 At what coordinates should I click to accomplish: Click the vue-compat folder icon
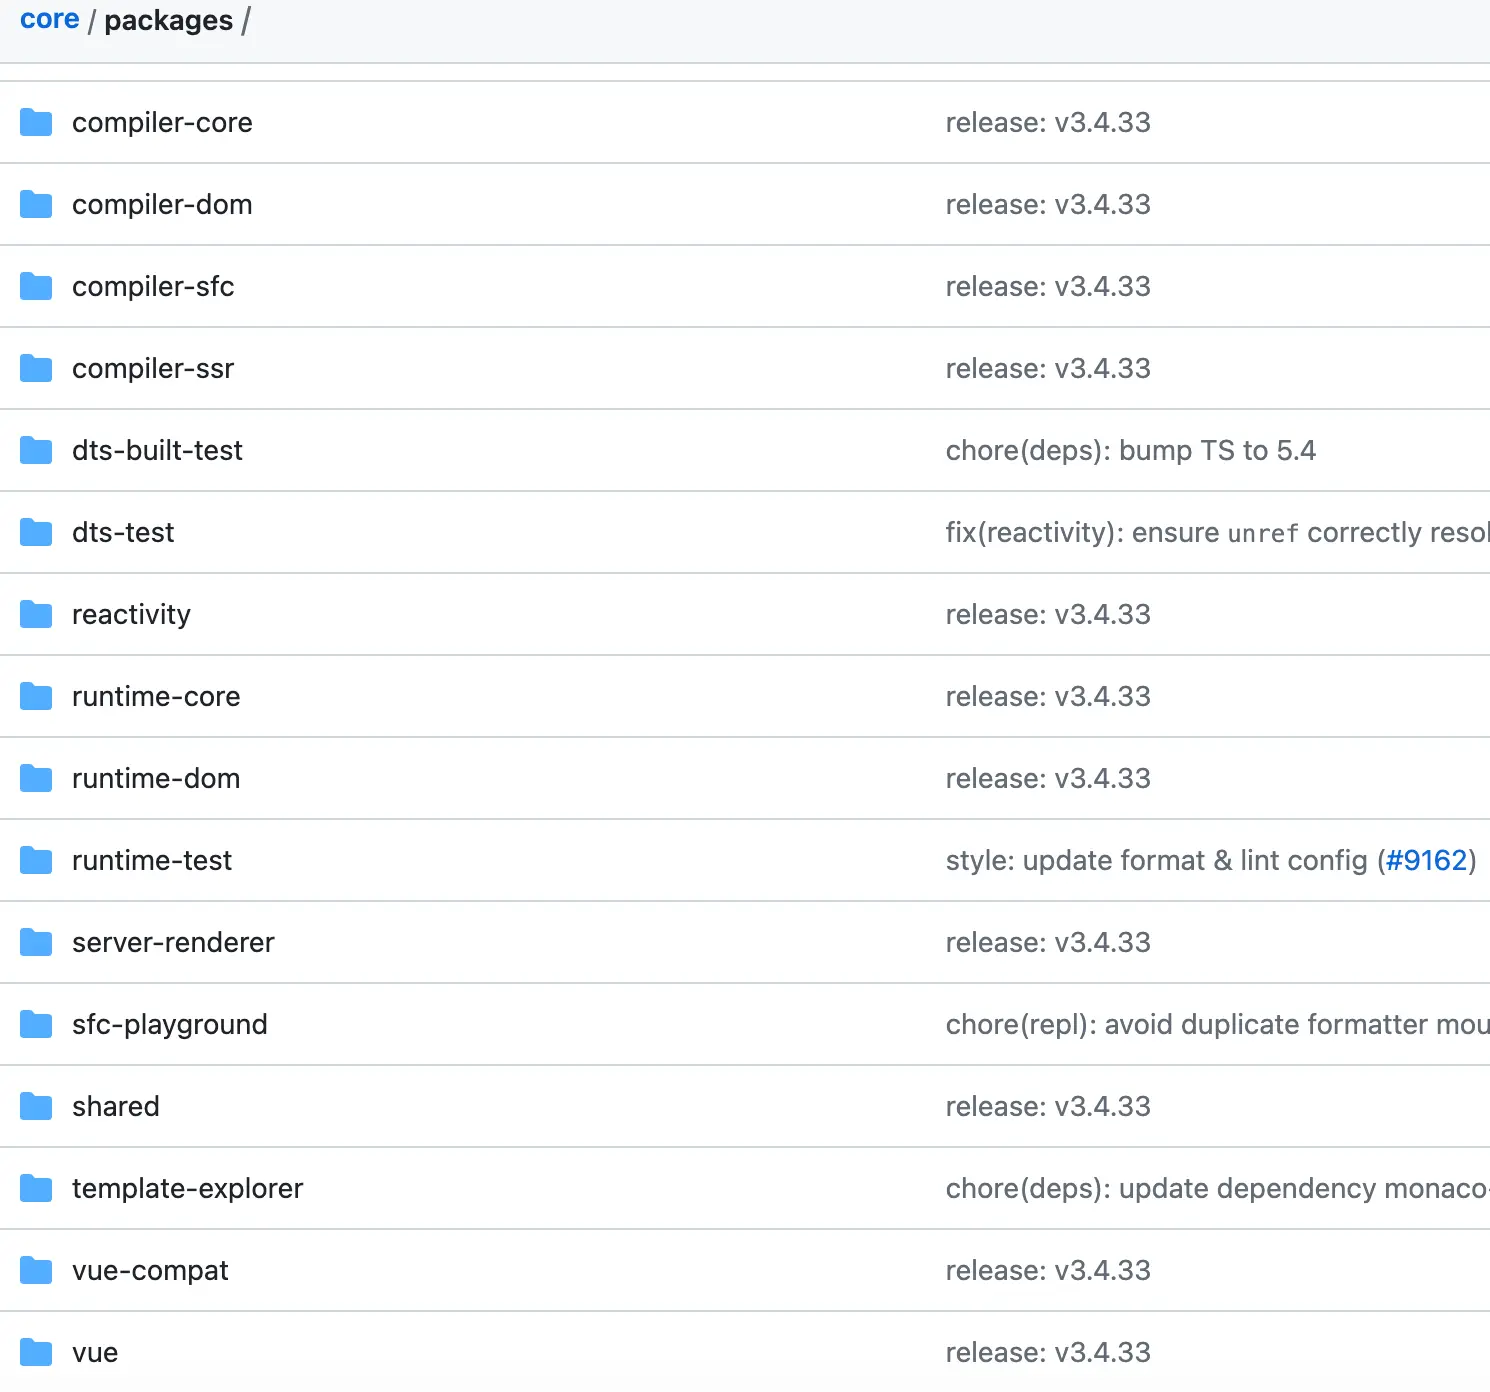click(x=36, y=1270)
